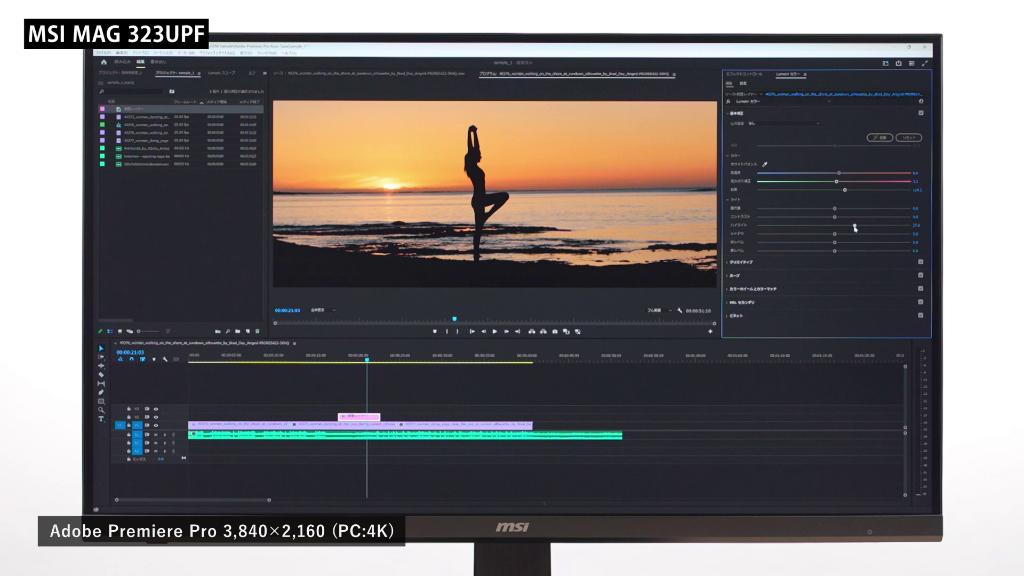Click the Reset button in Lumetri panel
The width and height of the screenshot is (1024, 576).
[x=908, y=137]
